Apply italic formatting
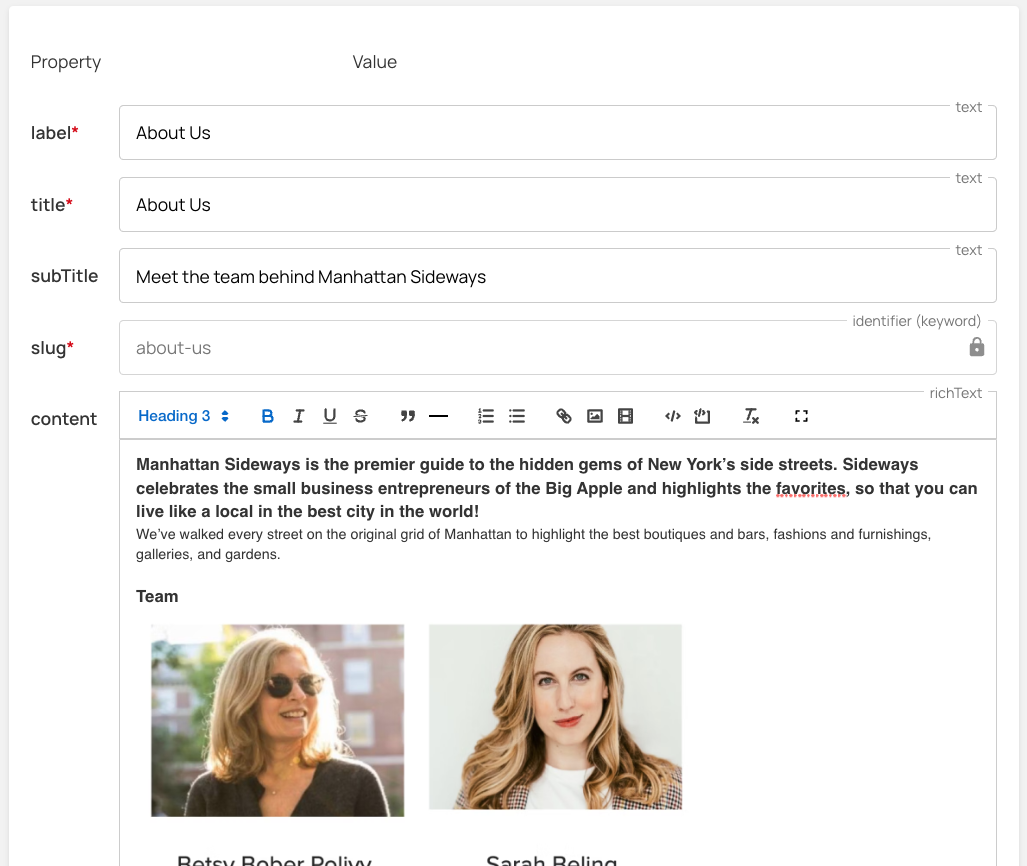This screenshot has height=866, width=1027. (298, 417)
